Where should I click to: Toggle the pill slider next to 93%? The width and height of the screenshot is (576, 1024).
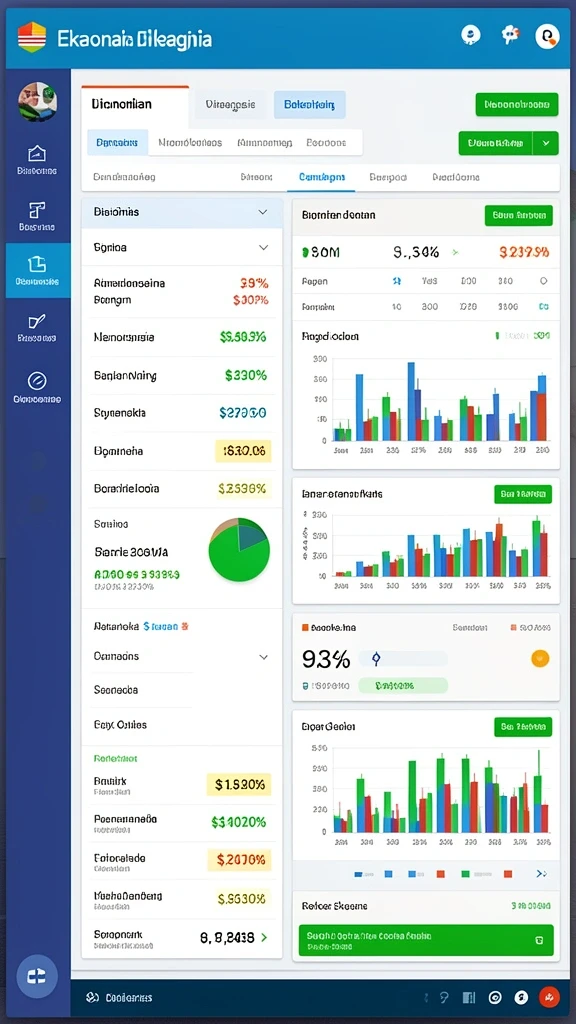(403, 658)
